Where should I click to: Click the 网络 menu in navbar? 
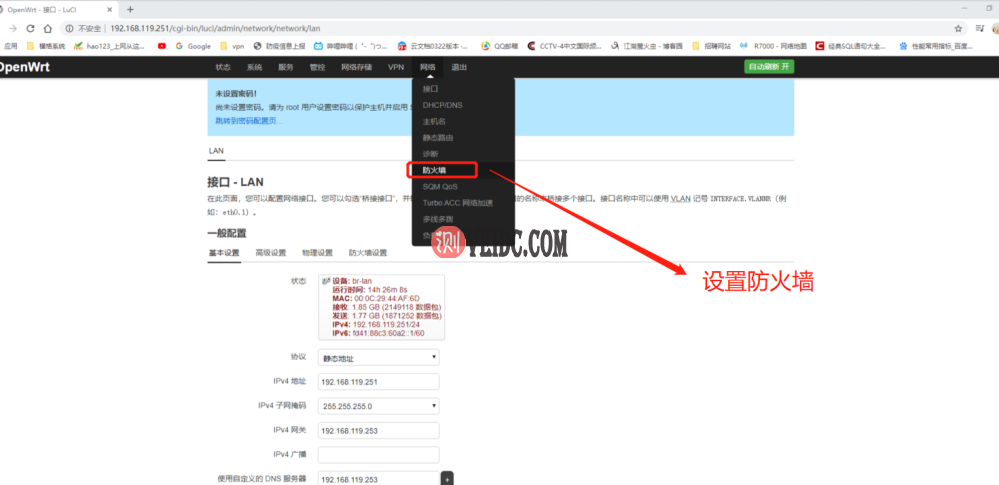428,67
